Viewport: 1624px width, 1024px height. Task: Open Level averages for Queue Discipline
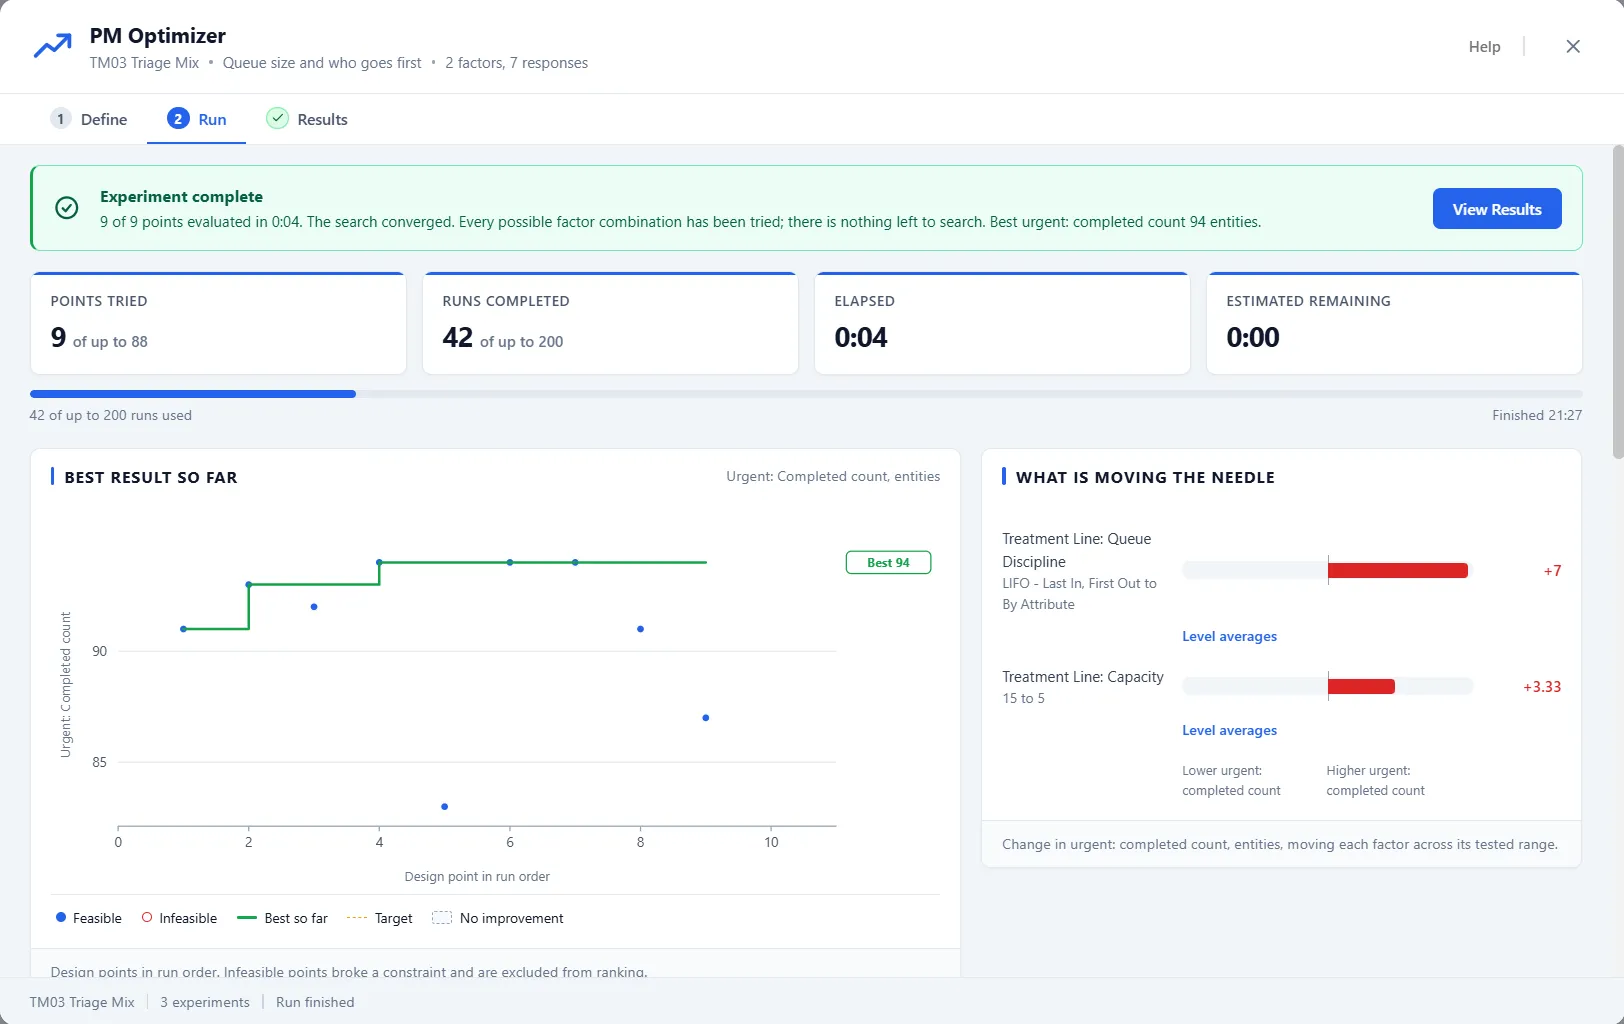1229,636
